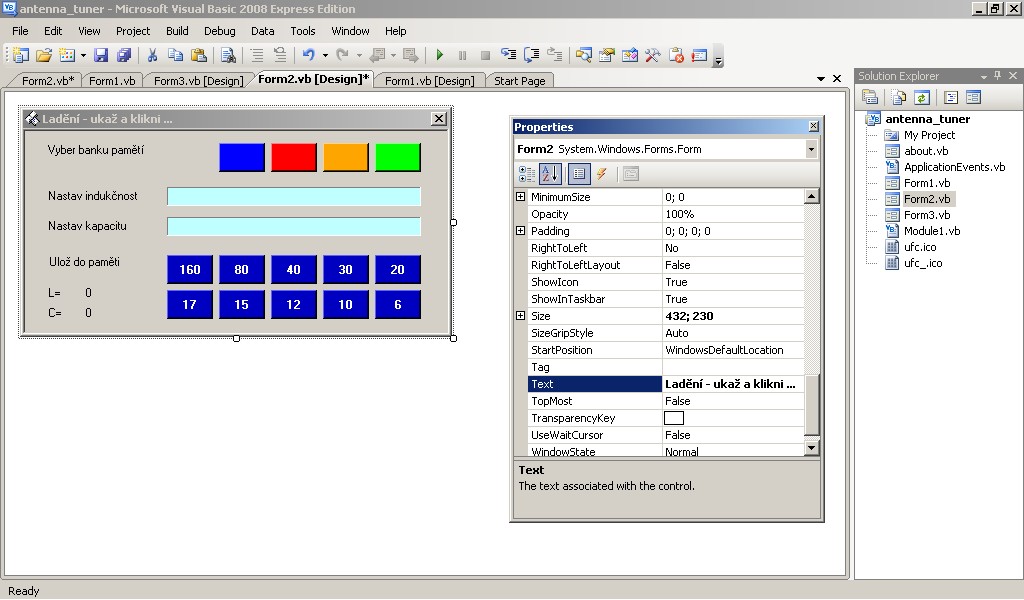
Task: Expand the Size property node
Action: (x=520, y=316)
